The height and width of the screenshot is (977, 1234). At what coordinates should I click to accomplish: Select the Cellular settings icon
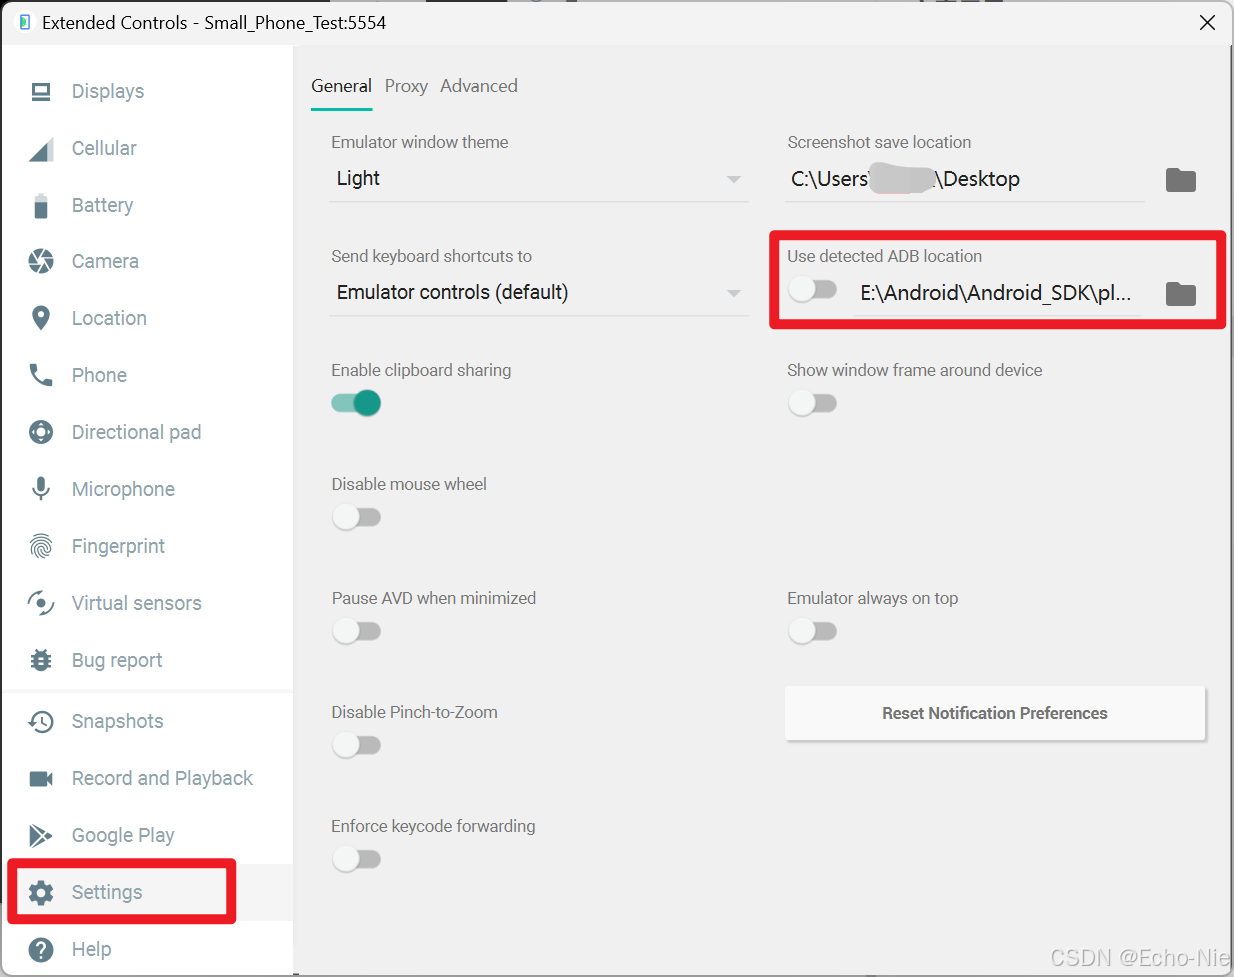(40, 148)
